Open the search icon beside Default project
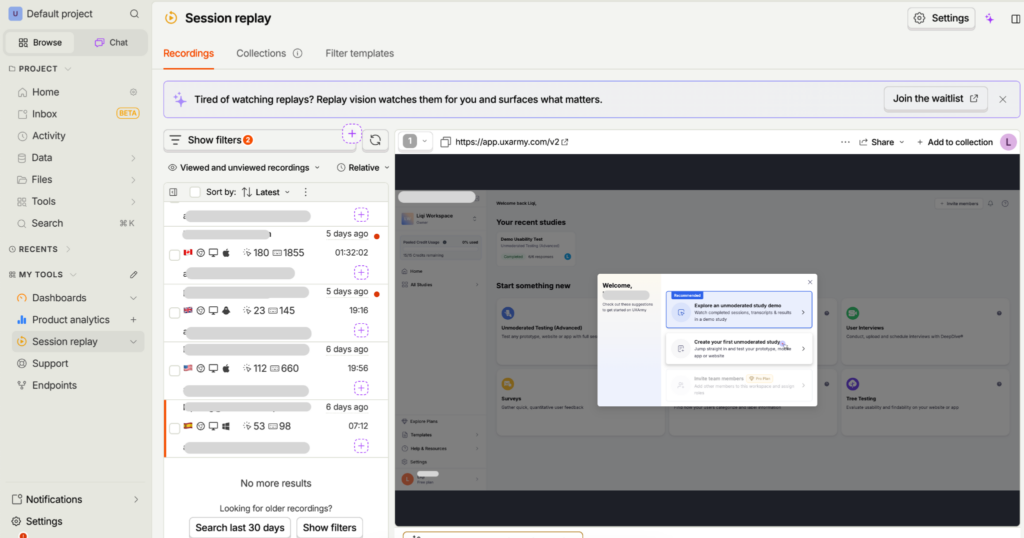The width and height of the screenshot is (1024, 538). [x=134, y=14]
